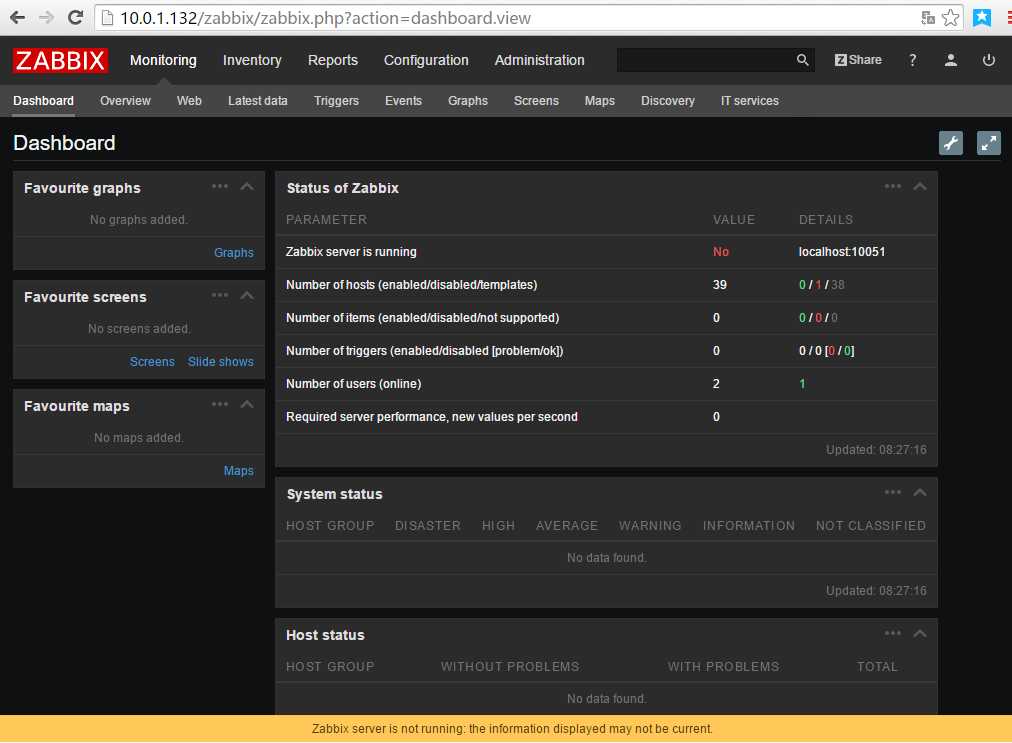Collapse the Favourite graphs widget

pos(247,187)
